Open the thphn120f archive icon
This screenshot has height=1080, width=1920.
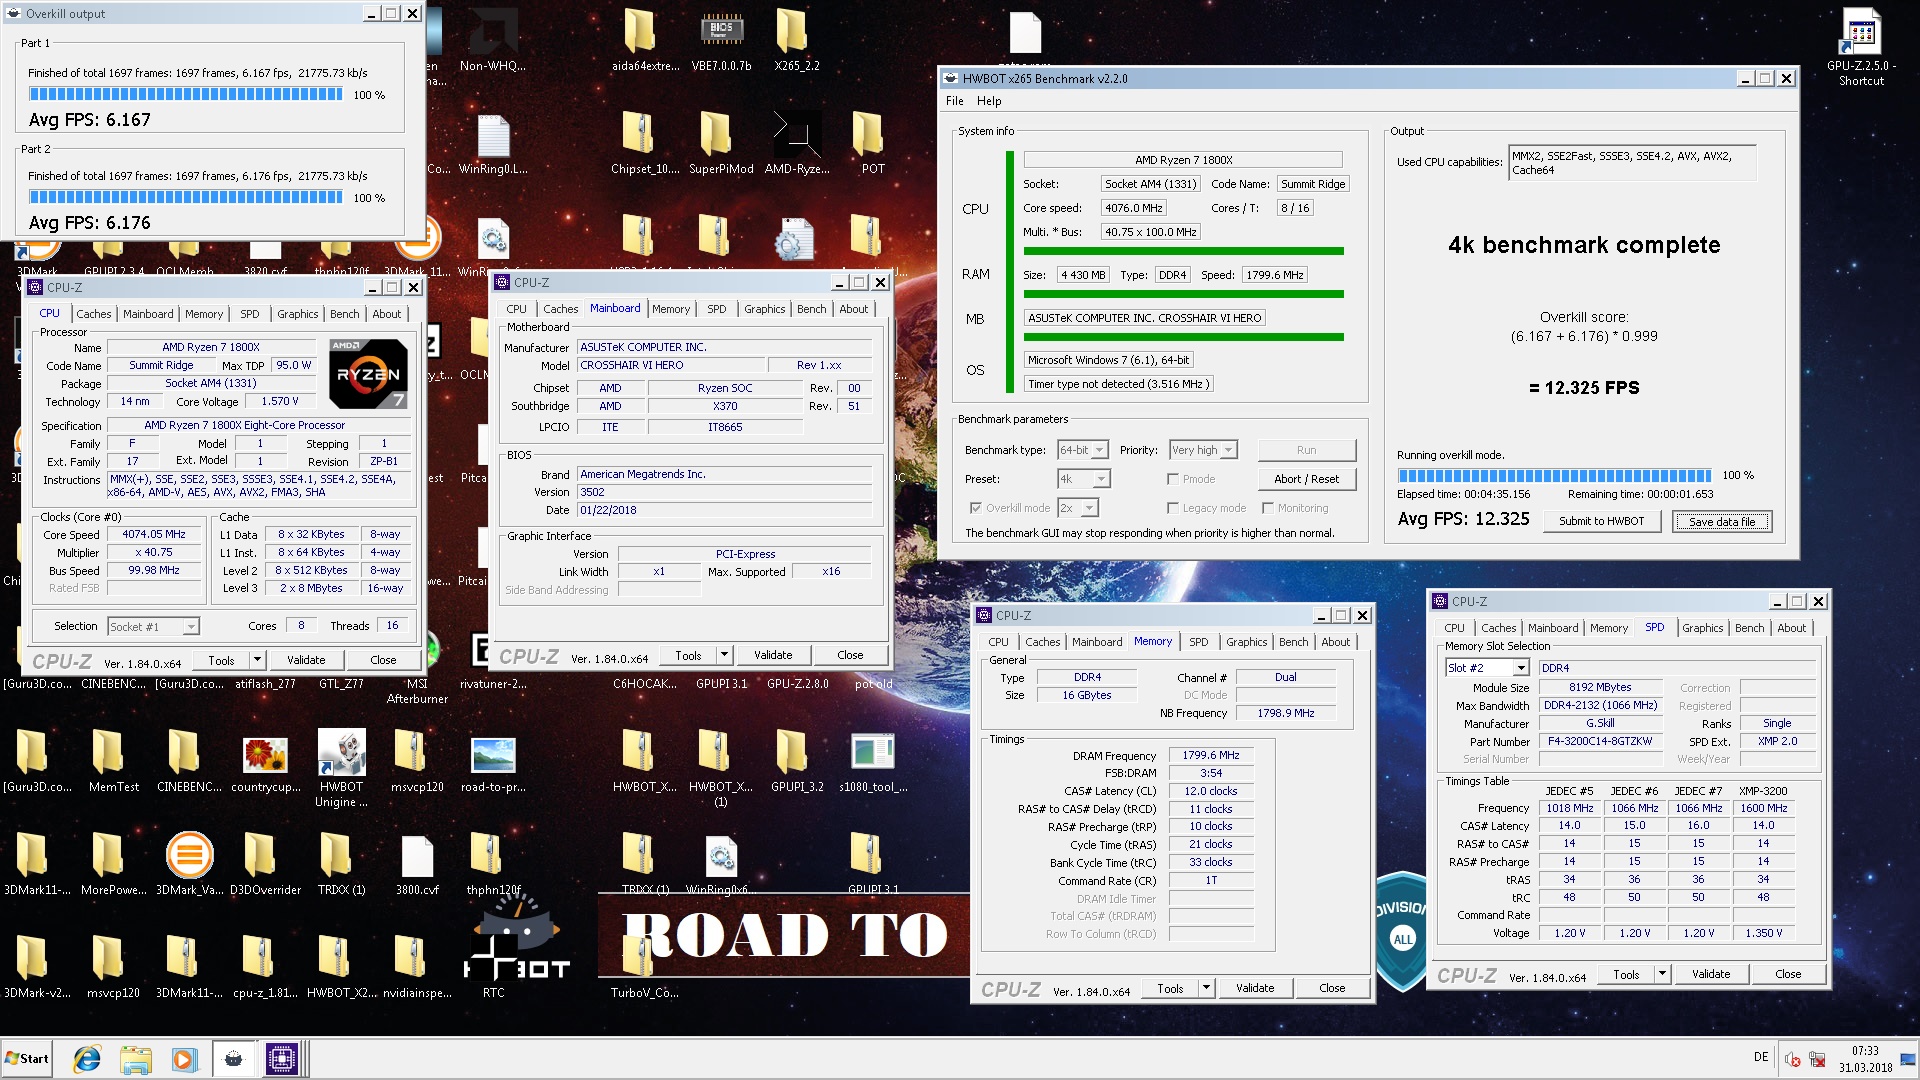click(x=493, y=863)
